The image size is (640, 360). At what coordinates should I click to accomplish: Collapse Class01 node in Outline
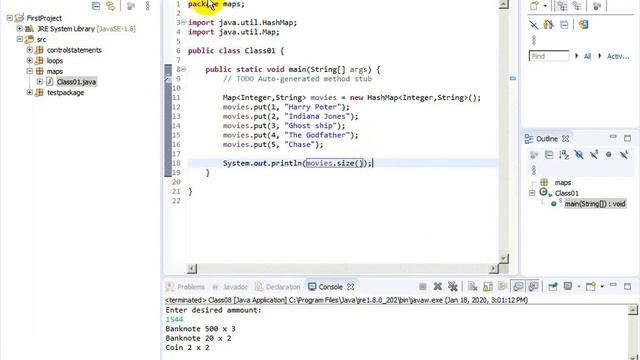click(x=532, y=193)
